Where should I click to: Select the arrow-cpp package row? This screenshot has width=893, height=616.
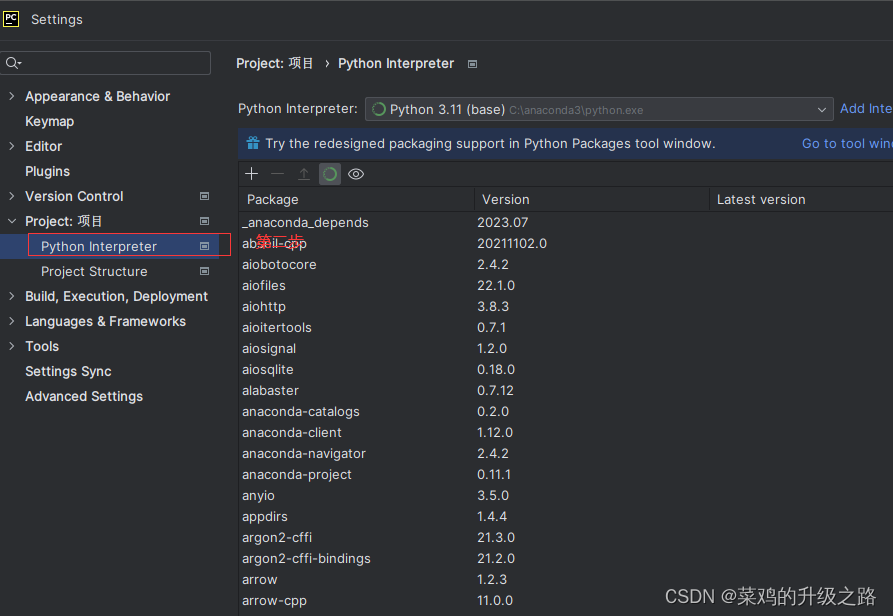(566, 601)
